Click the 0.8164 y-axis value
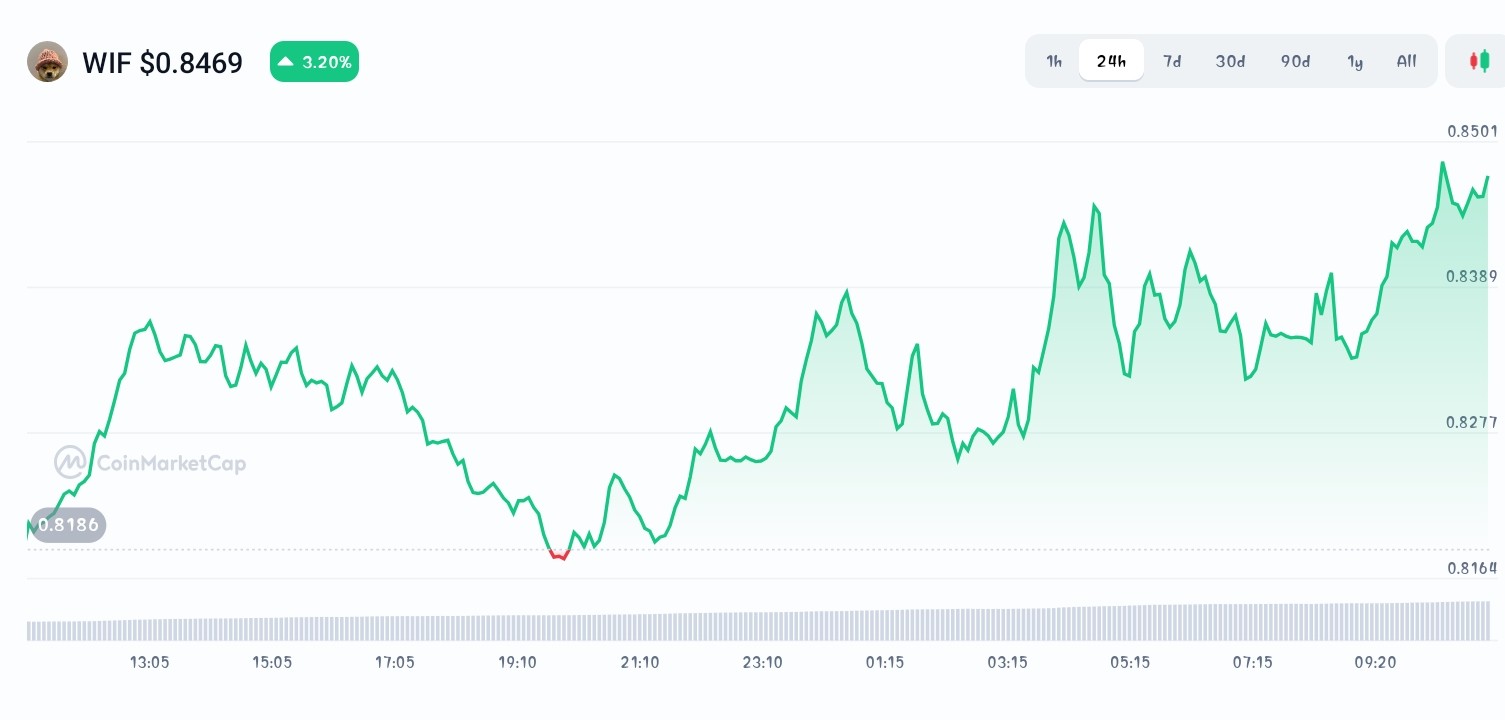The width and height of the screenshot is (1505, 720). point(1472,568)
